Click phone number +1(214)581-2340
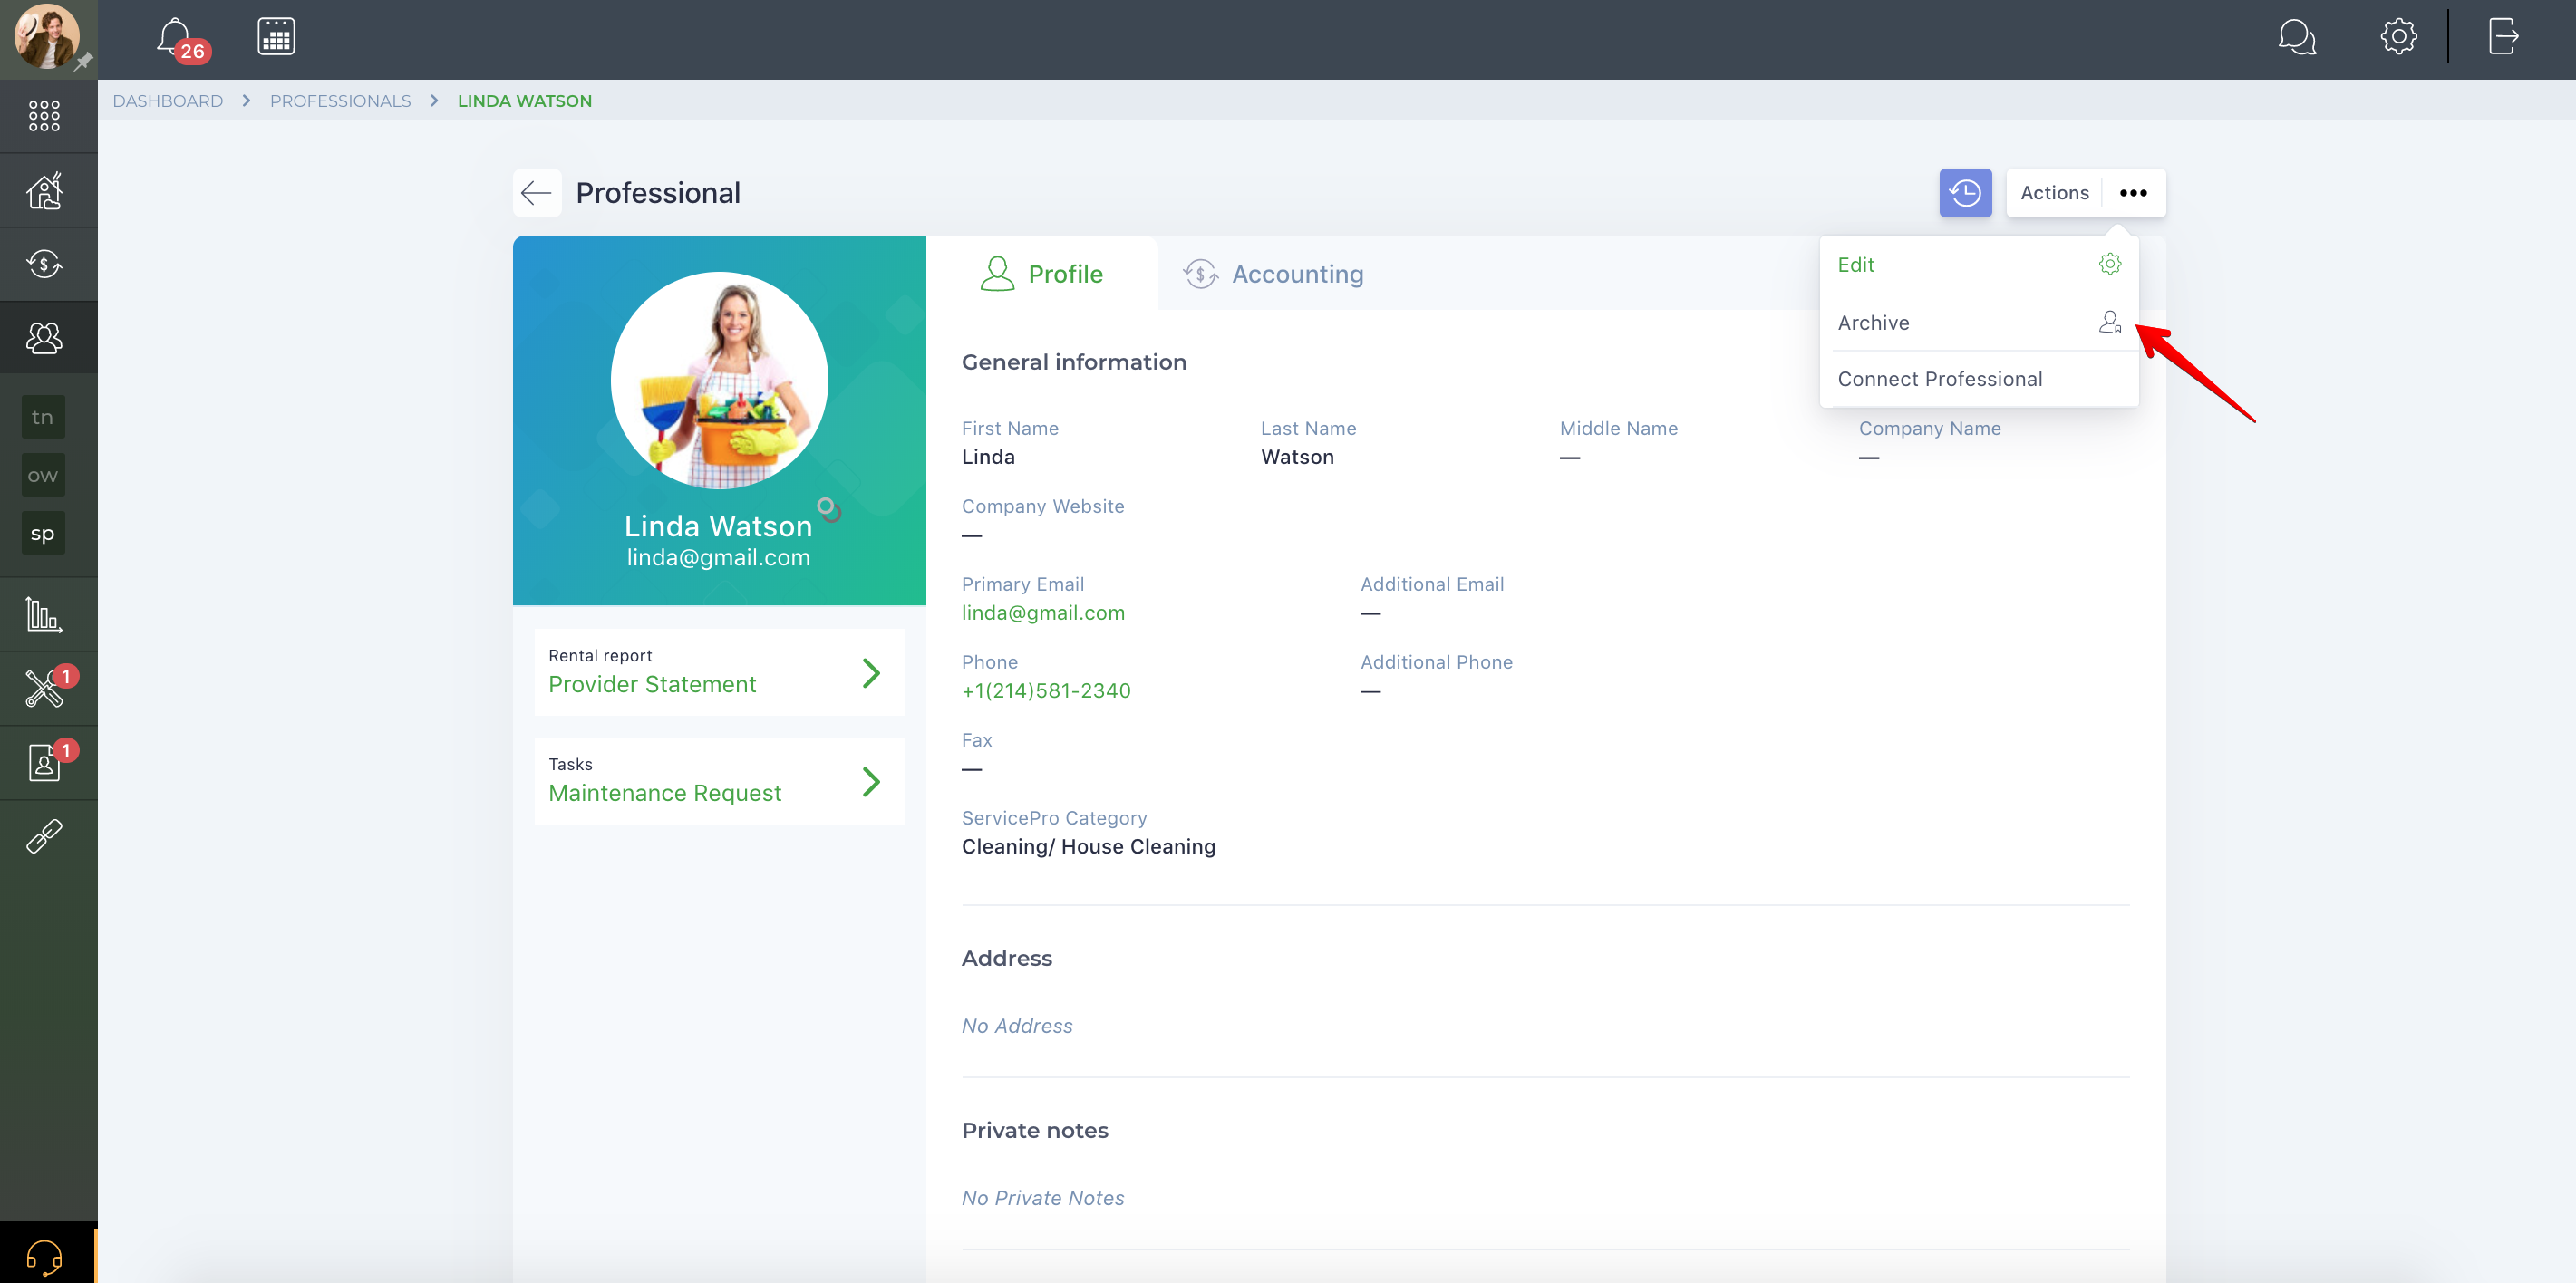Screen dimensions: 2576x1283 pos(1046,691)
